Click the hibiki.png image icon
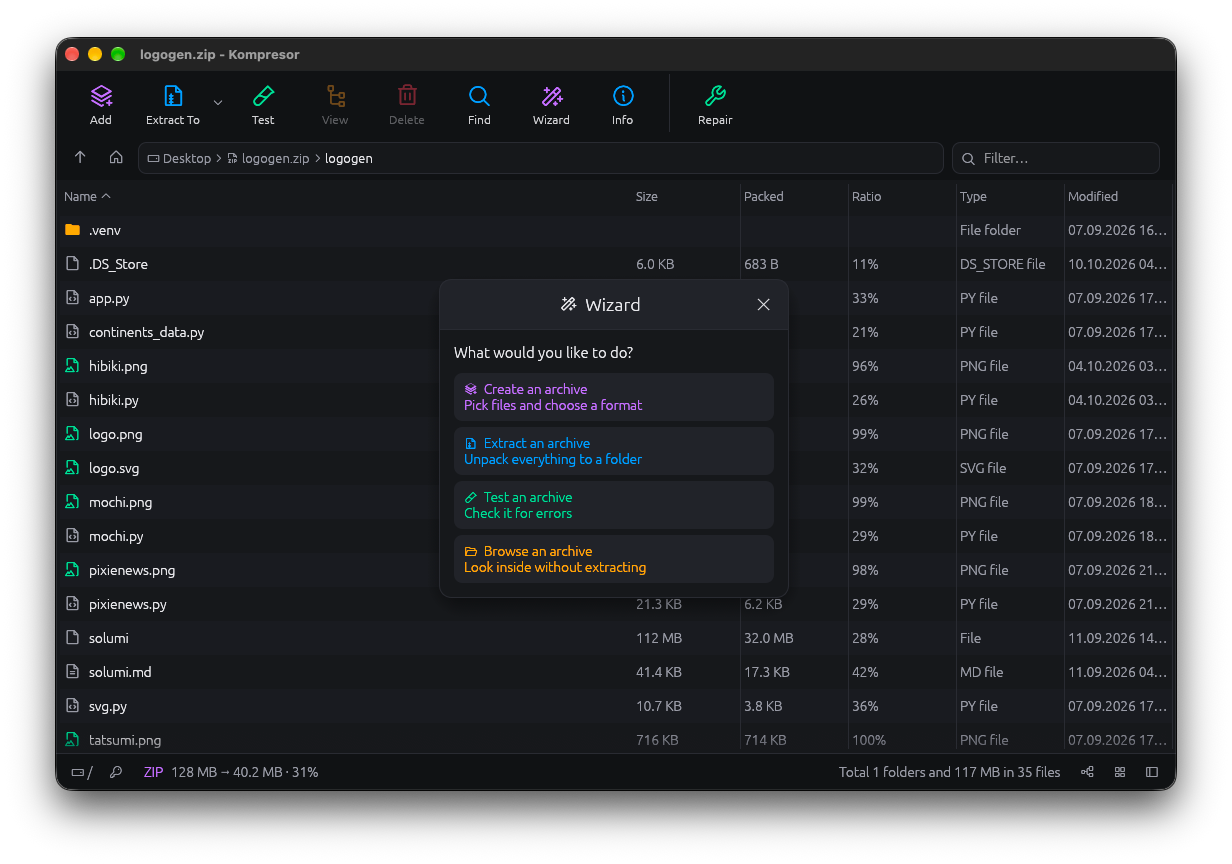This screenshot has height=864, width=1232. (x=72, y=366)
